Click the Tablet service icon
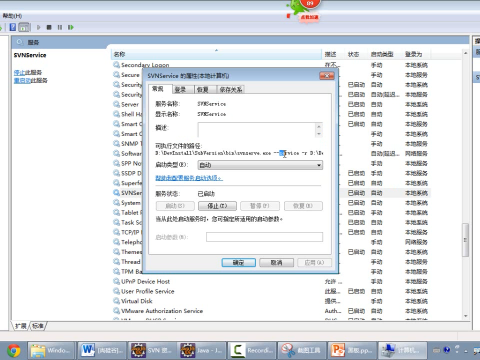480x360 pixels. pos(116,212)
